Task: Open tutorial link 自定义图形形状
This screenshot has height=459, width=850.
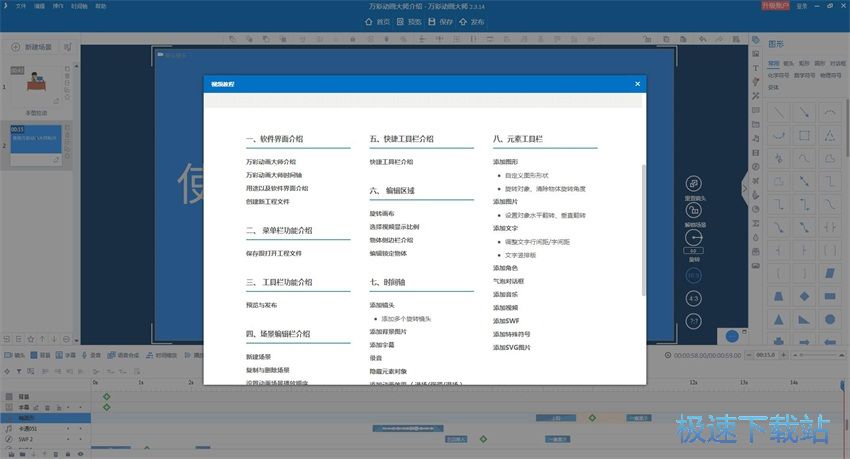Action: pos(526,176)
